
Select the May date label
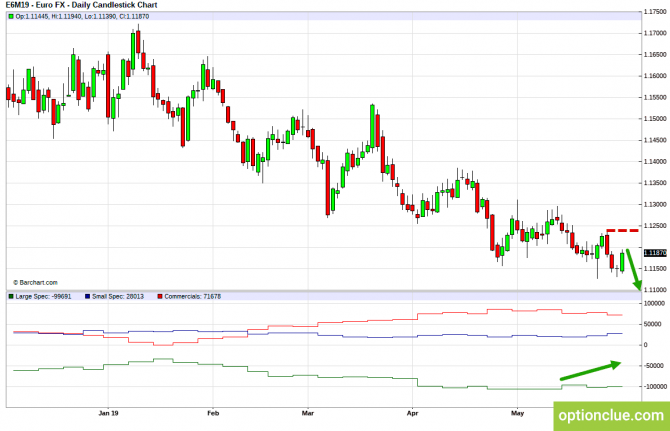[516, 411]
